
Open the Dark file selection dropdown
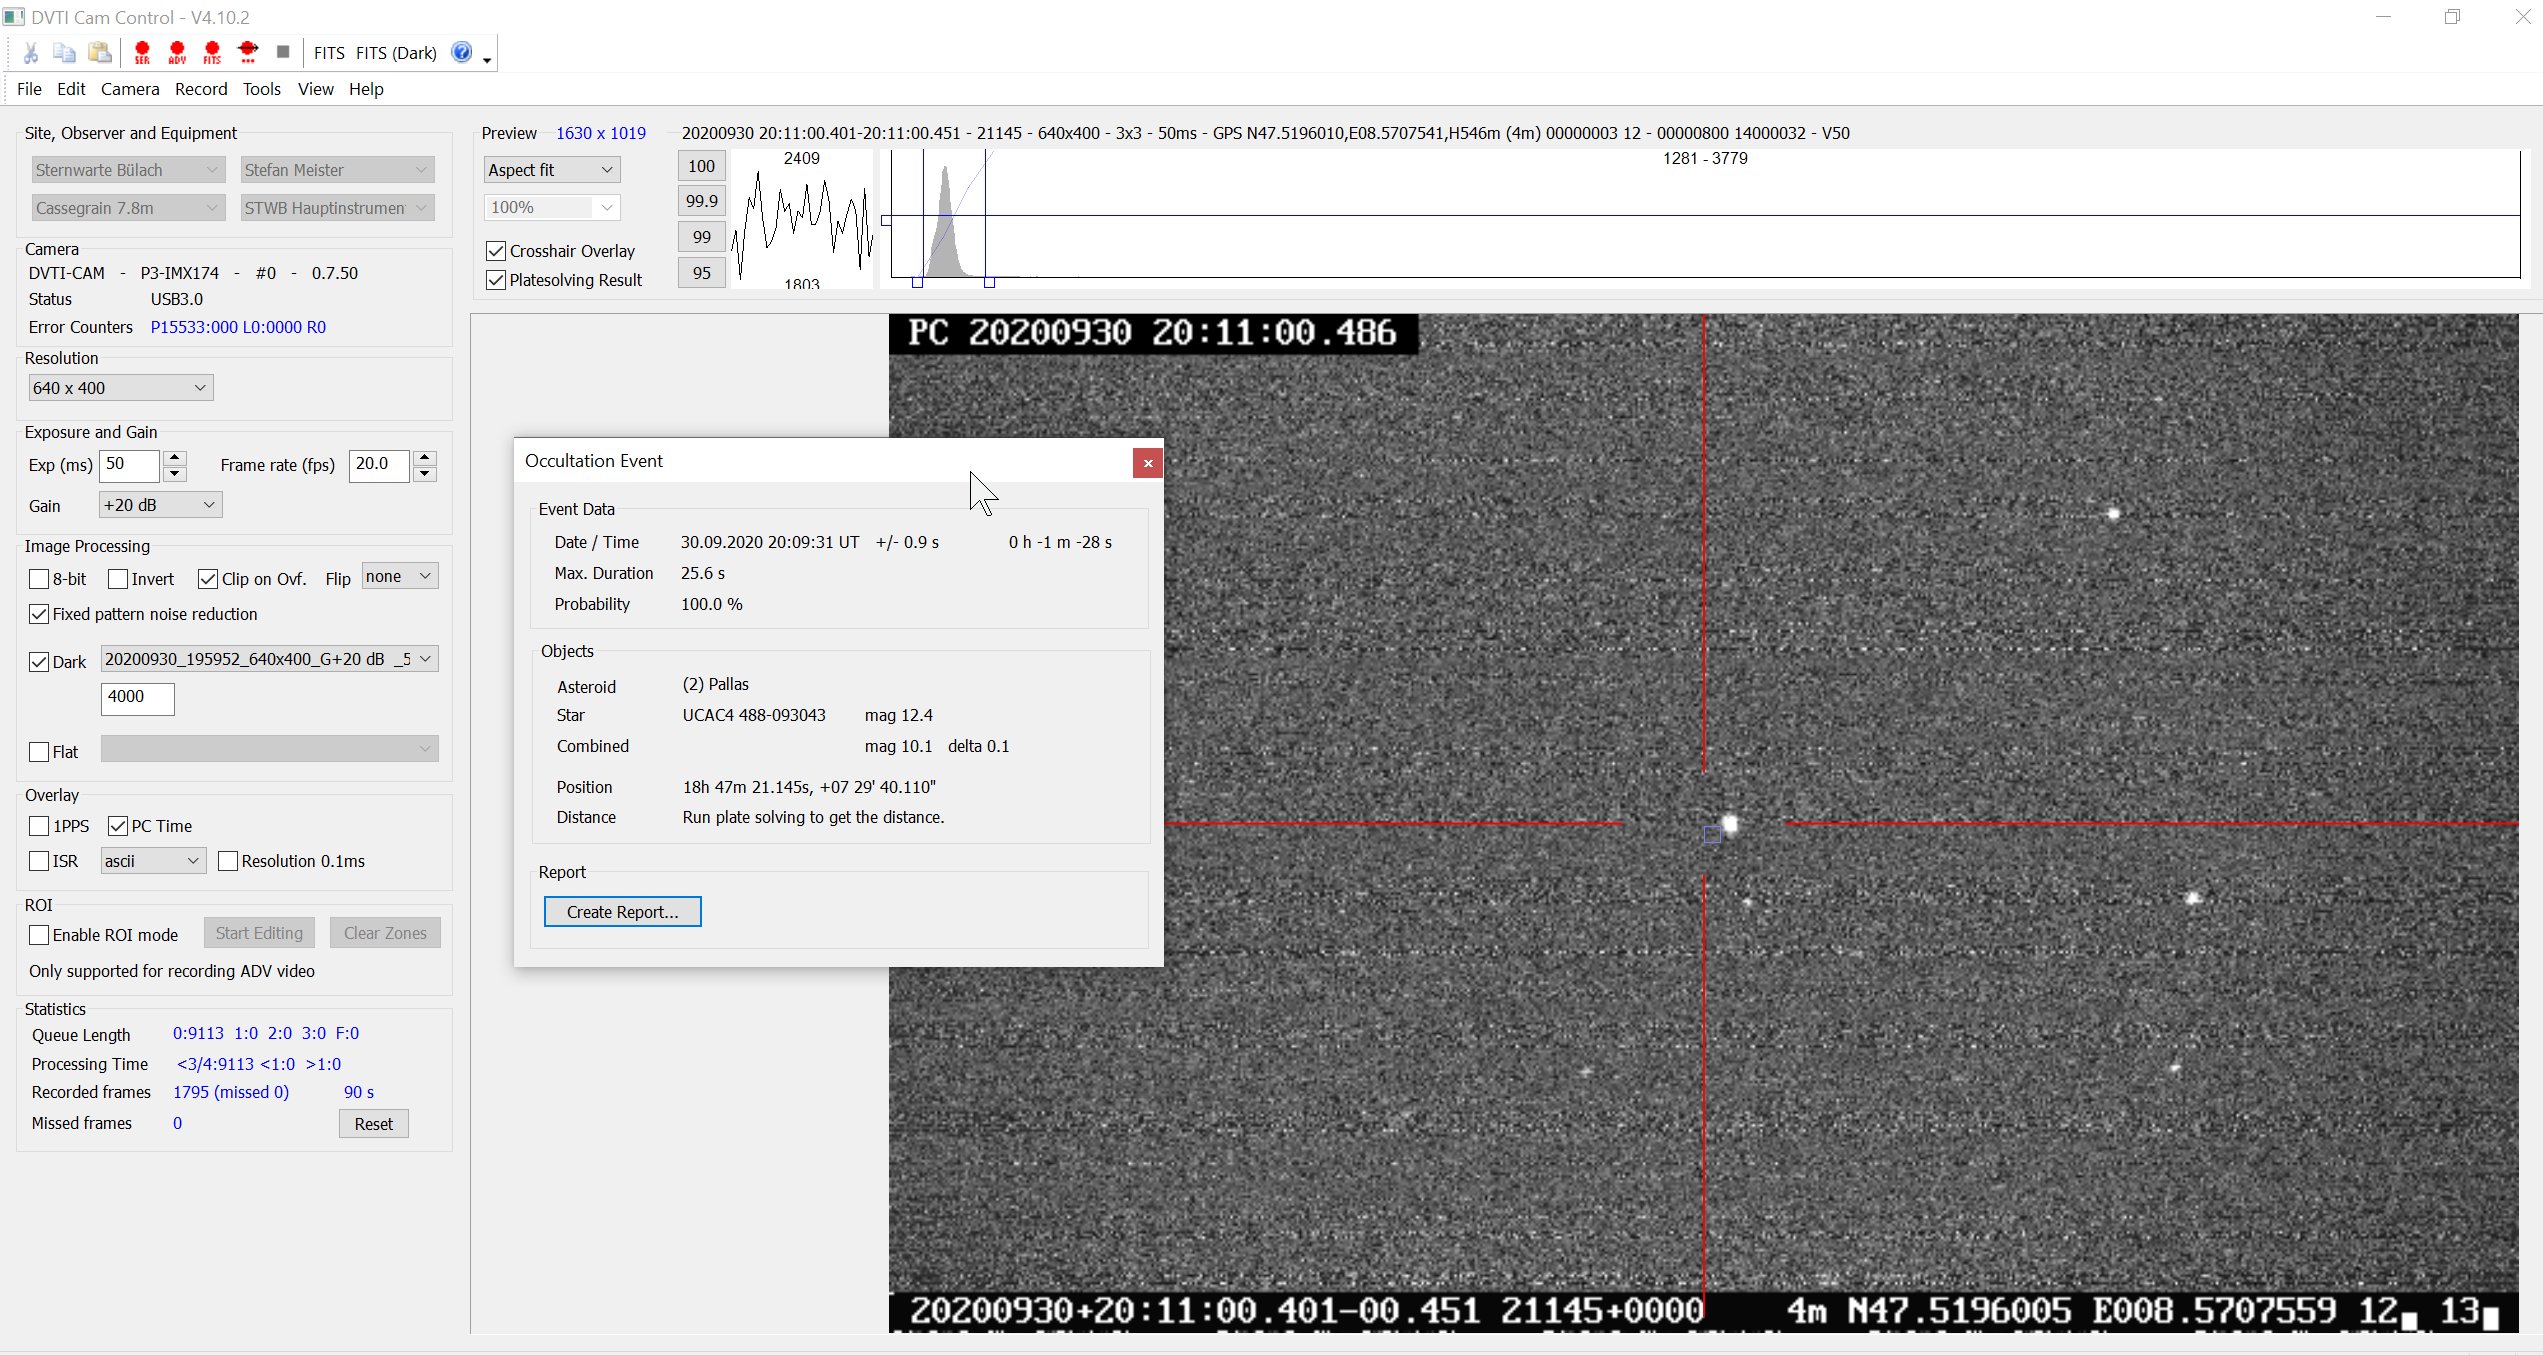(x=269, y=659)
